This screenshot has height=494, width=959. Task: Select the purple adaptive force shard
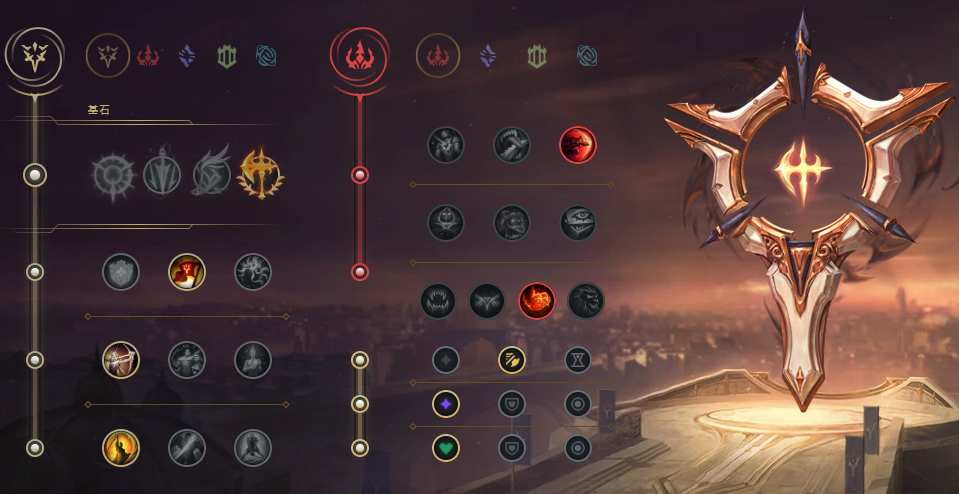tap(446, 404)
